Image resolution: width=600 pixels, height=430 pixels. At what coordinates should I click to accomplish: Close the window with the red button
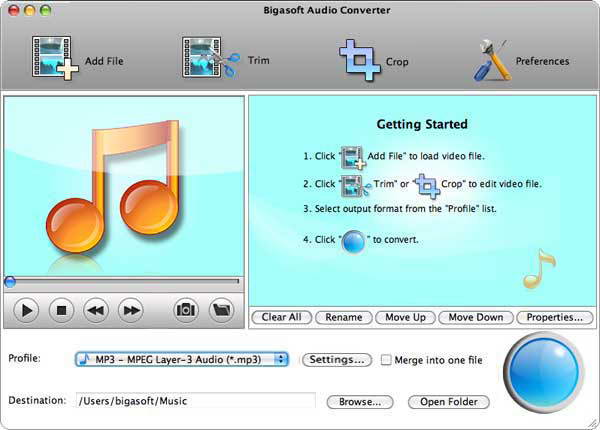[x=14, y=10]
